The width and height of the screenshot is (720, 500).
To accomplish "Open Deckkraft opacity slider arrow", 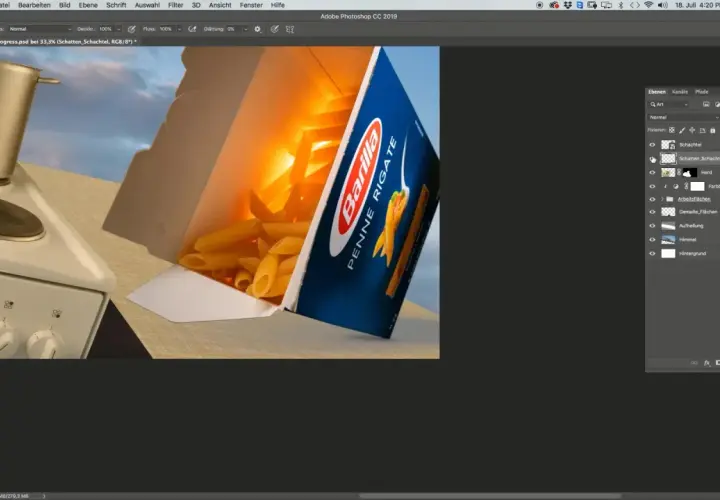I will (118, 29).
